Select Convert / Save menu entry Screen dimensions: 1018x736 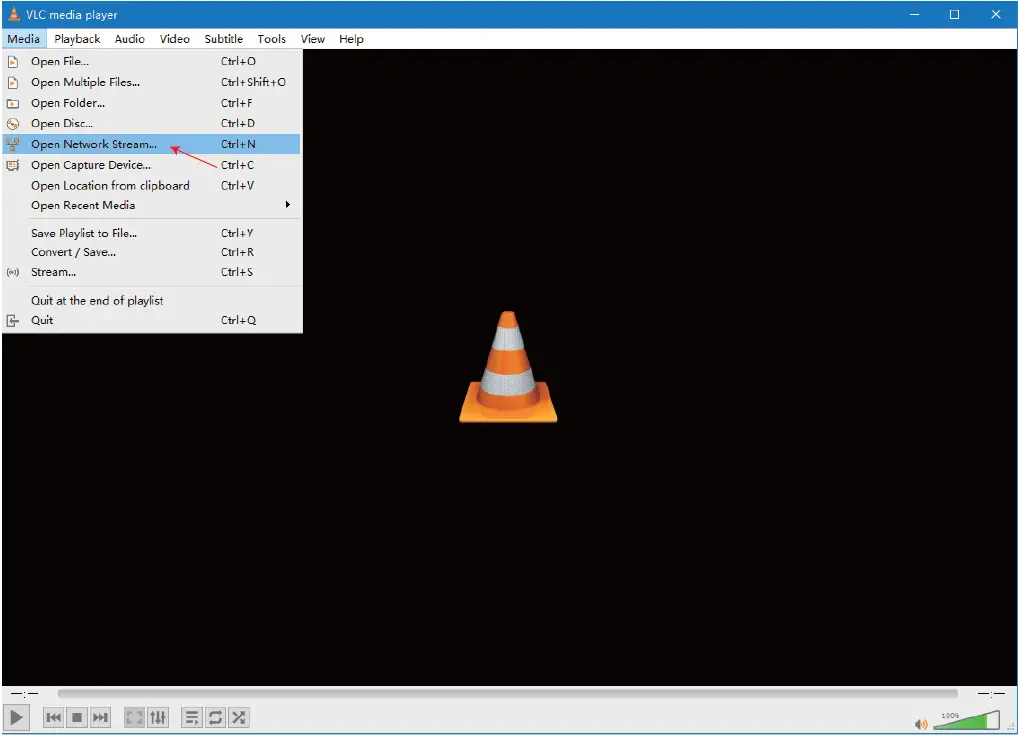[73, 252]
